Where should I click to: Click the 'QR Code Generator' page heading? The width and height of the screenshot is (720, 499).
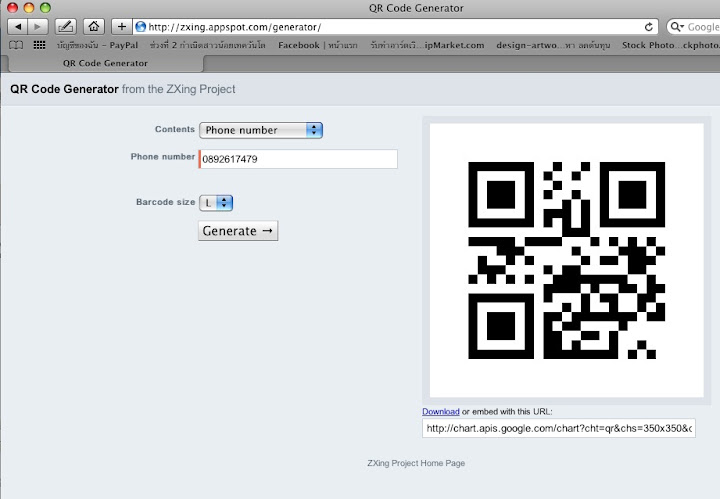[64, 89]
